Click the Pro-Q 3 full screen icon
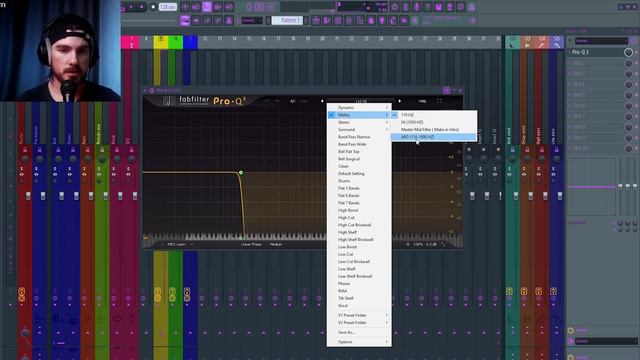Image resolution: width=640 pixels, height=360 pixels. coord(439,101)
